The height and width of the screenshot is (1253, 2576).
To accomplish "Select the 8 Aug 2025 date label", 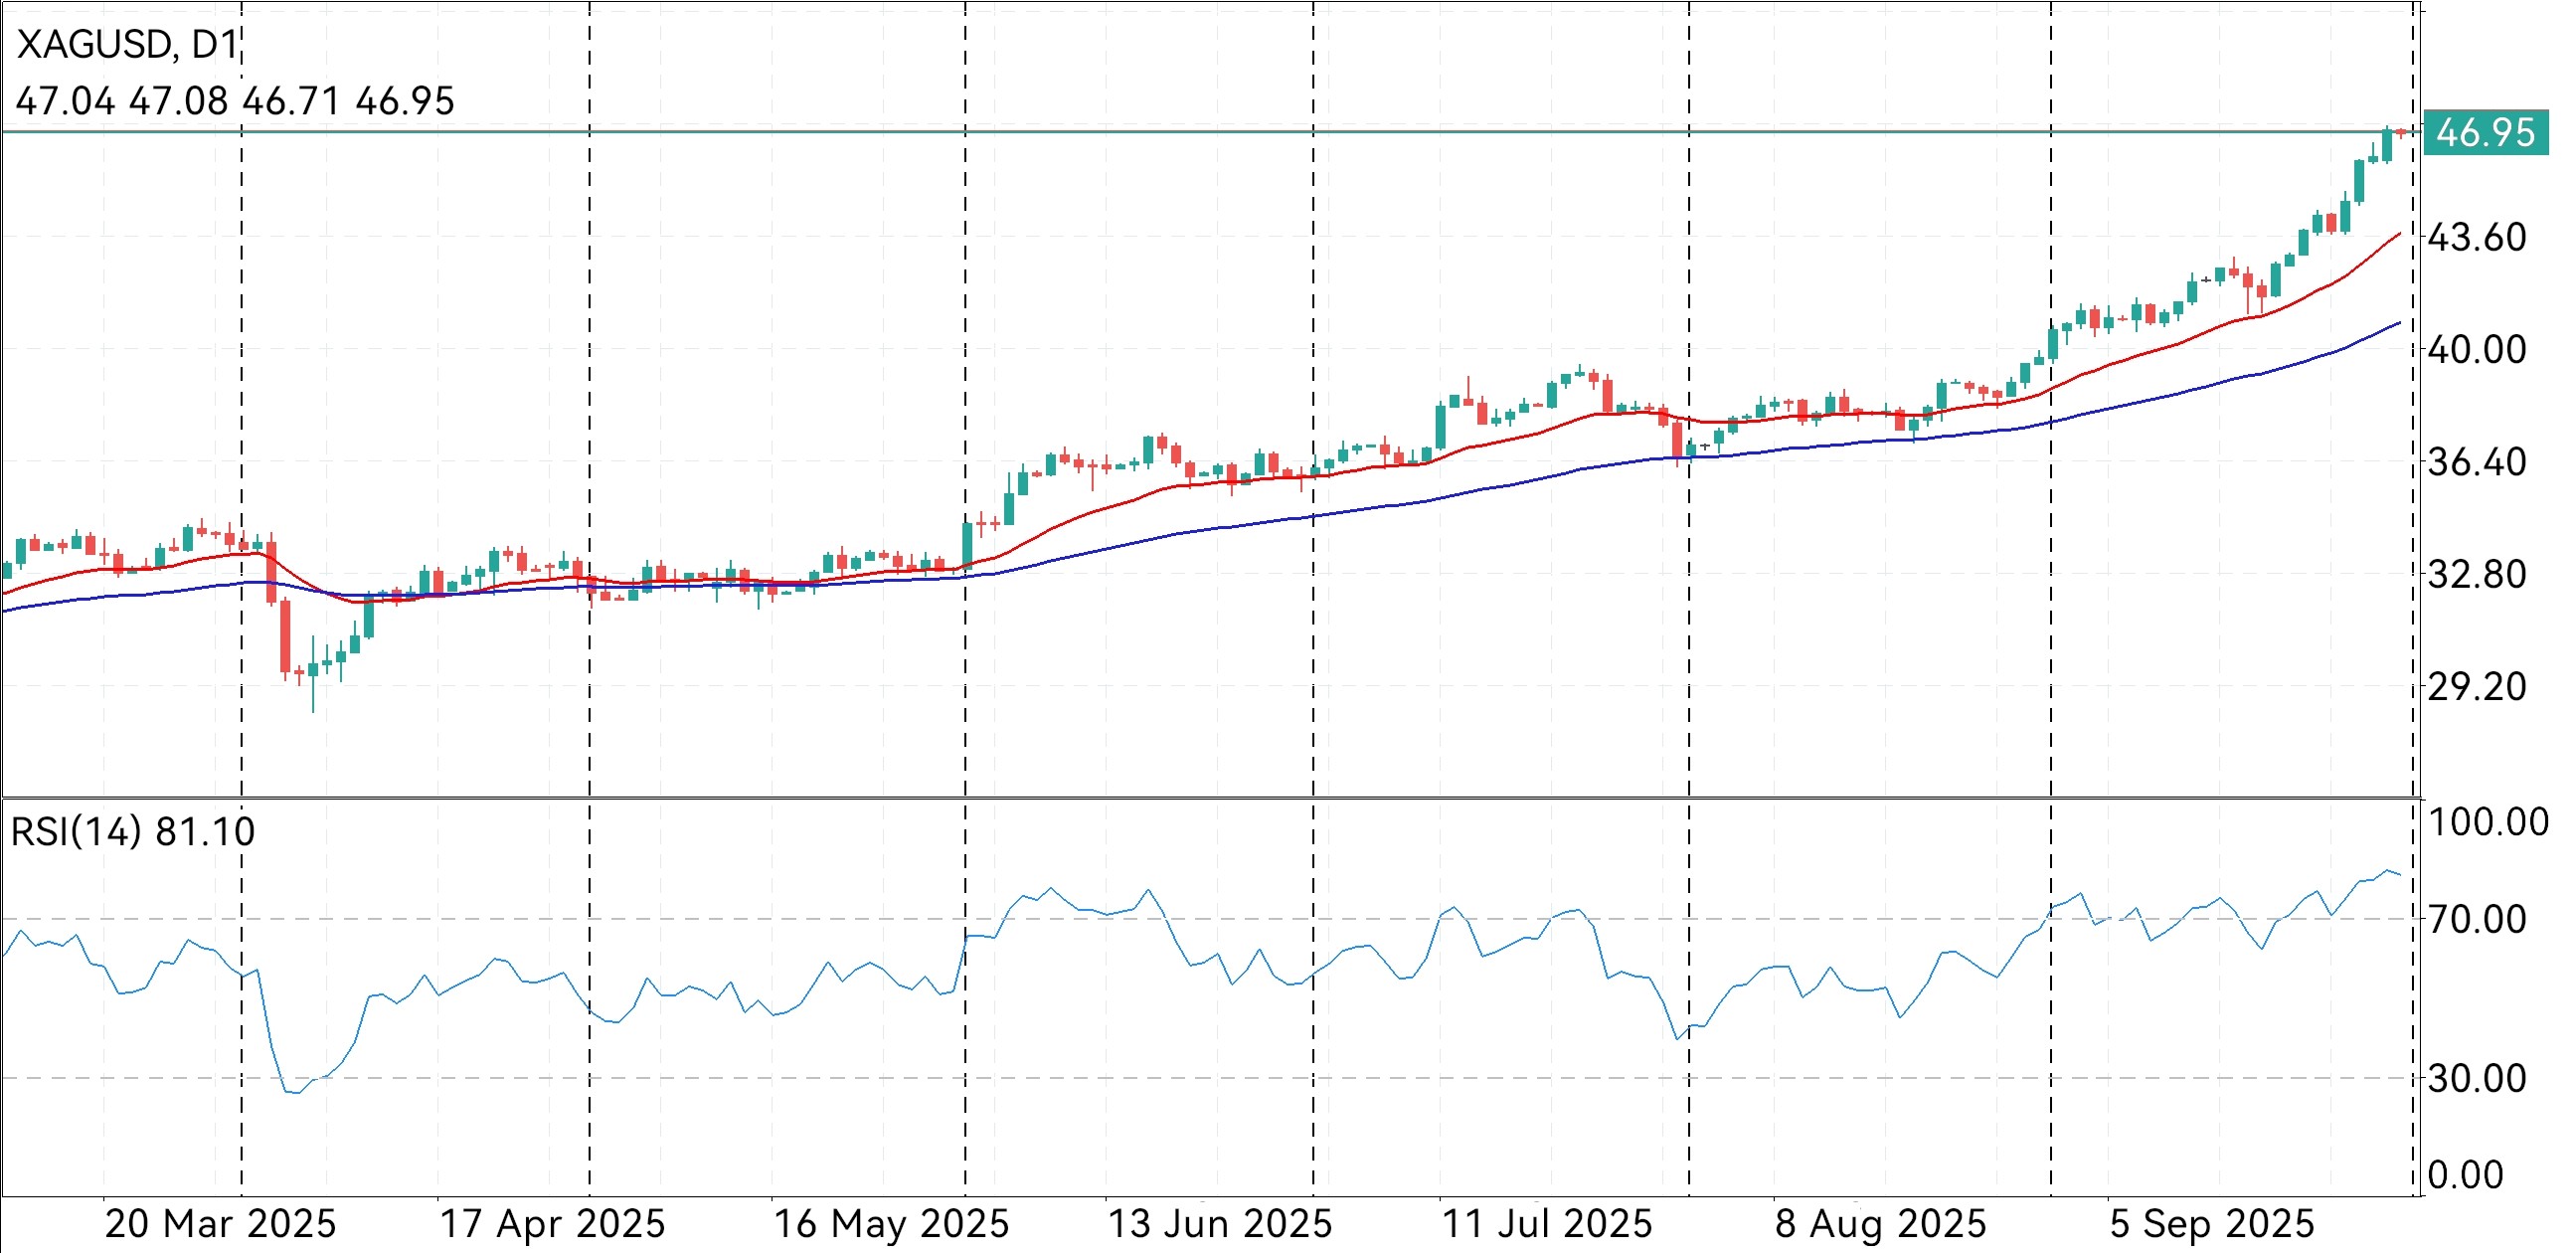I will [1880, 1224].
